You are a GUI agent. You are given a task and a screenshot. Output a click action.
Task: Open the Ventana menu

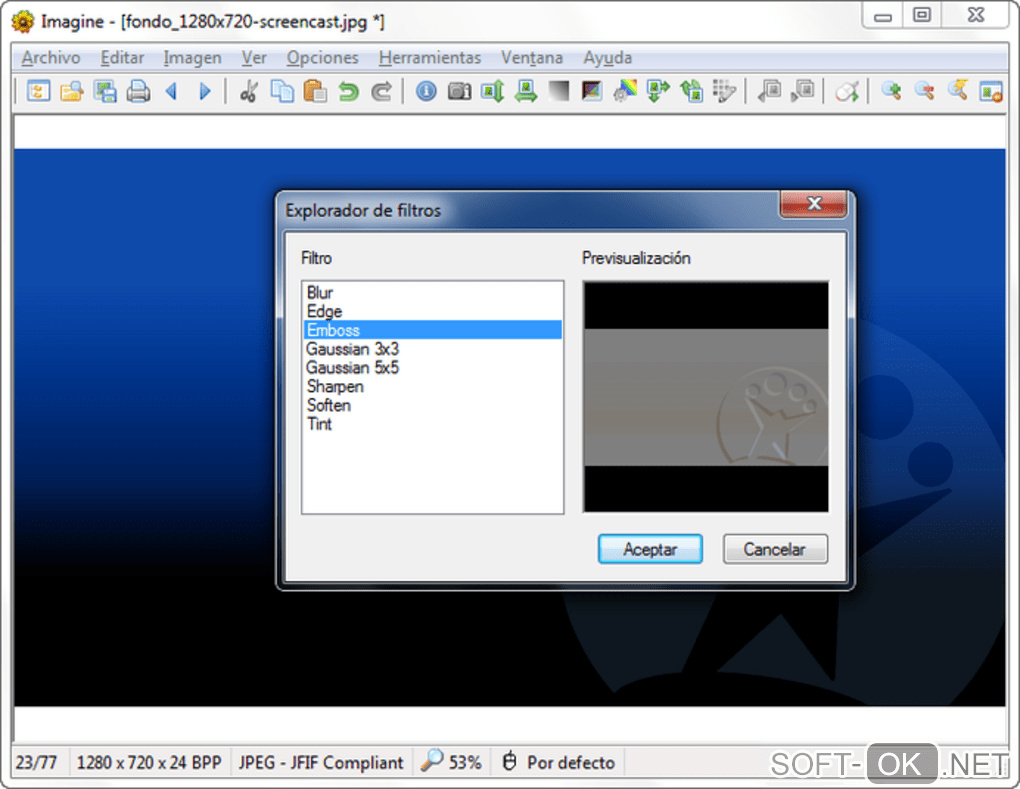click(x=531, y=58)
